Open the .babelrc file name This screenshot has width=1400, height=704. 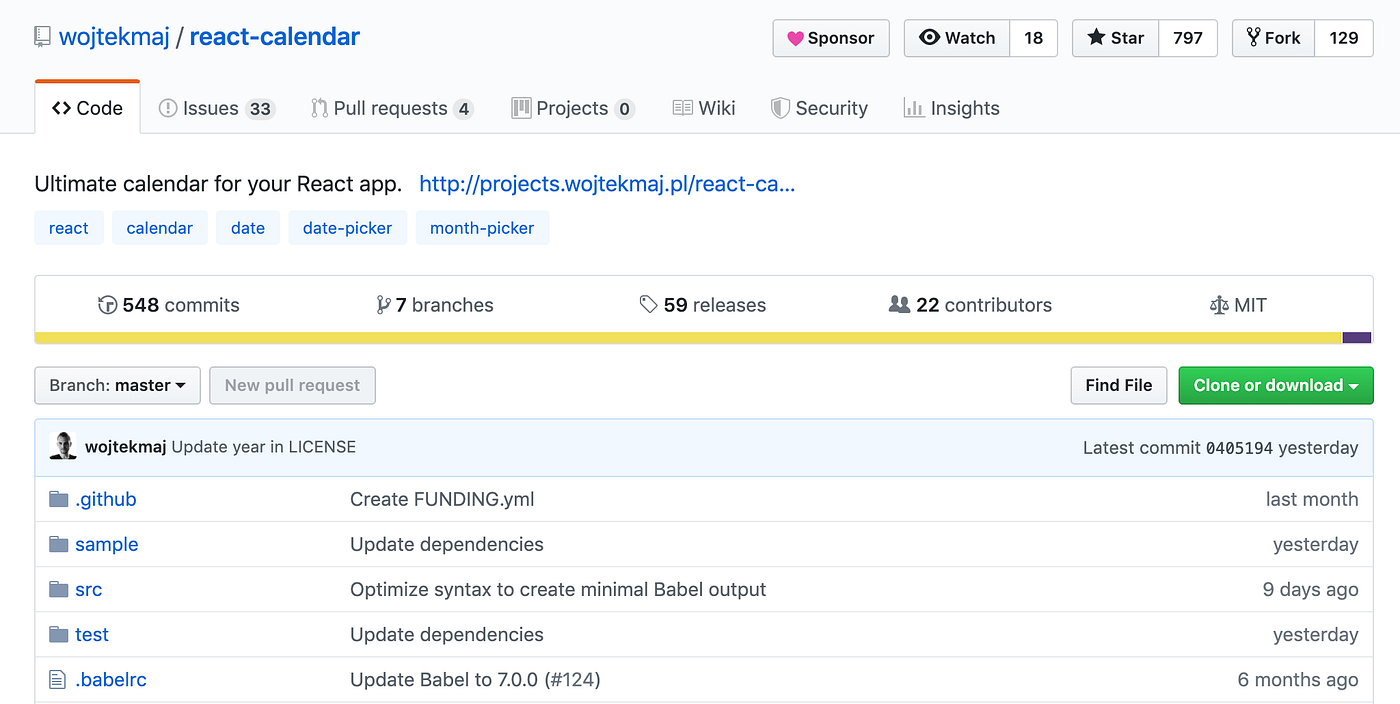[111, 680]
